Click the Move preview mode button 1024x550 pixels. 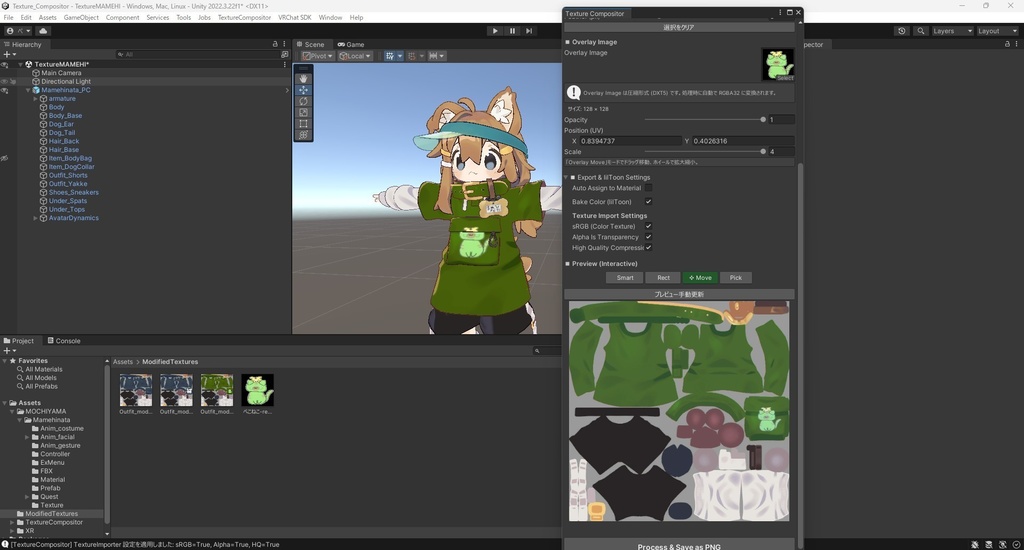[x=700, y=278]
